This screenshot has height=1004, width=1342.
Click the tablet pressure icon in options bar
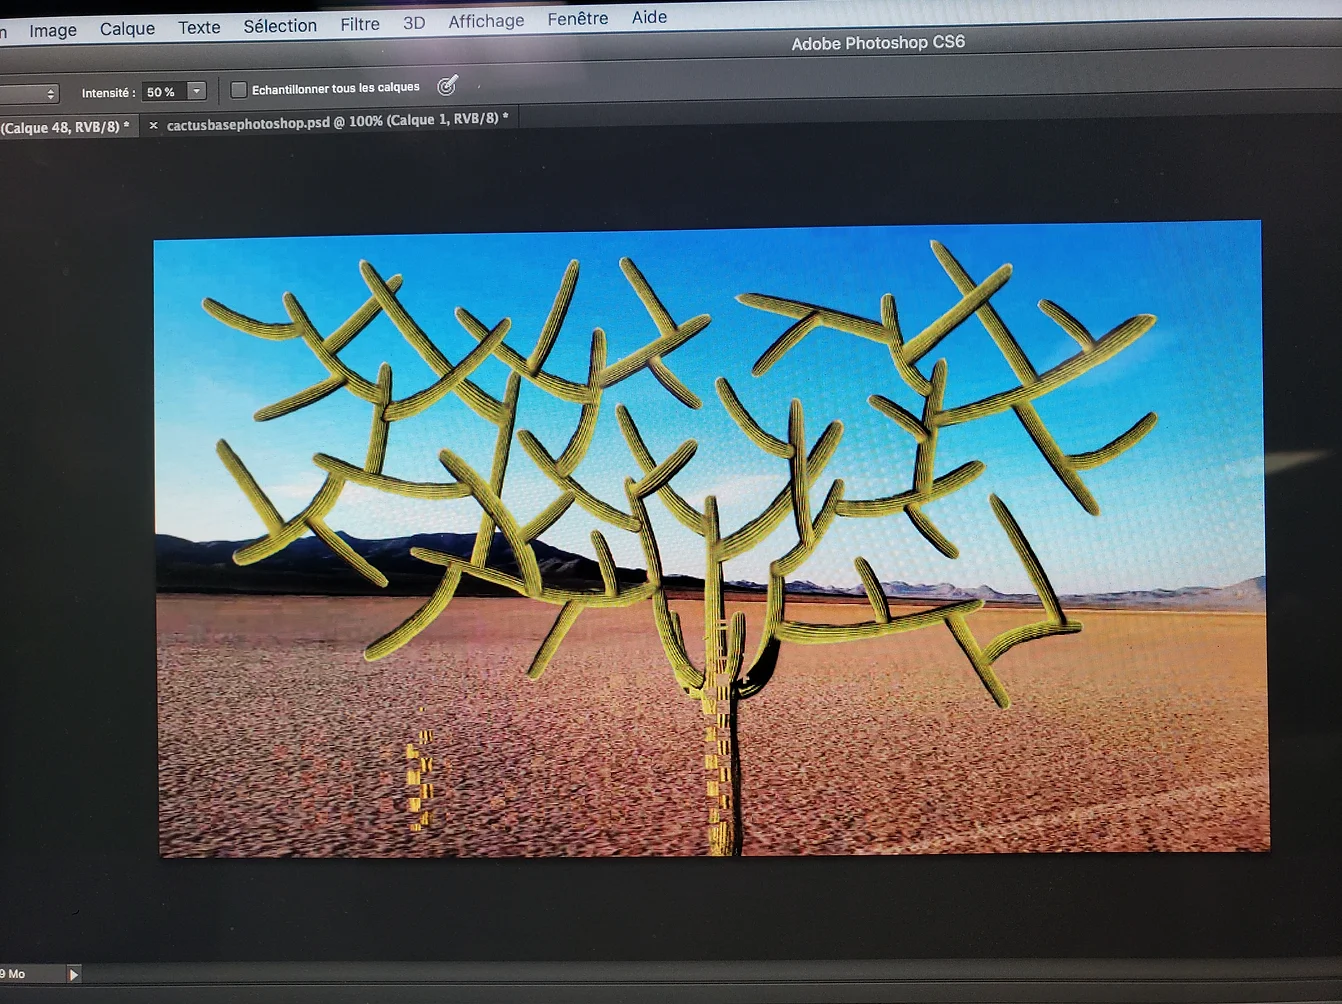(x=447, y=86)
